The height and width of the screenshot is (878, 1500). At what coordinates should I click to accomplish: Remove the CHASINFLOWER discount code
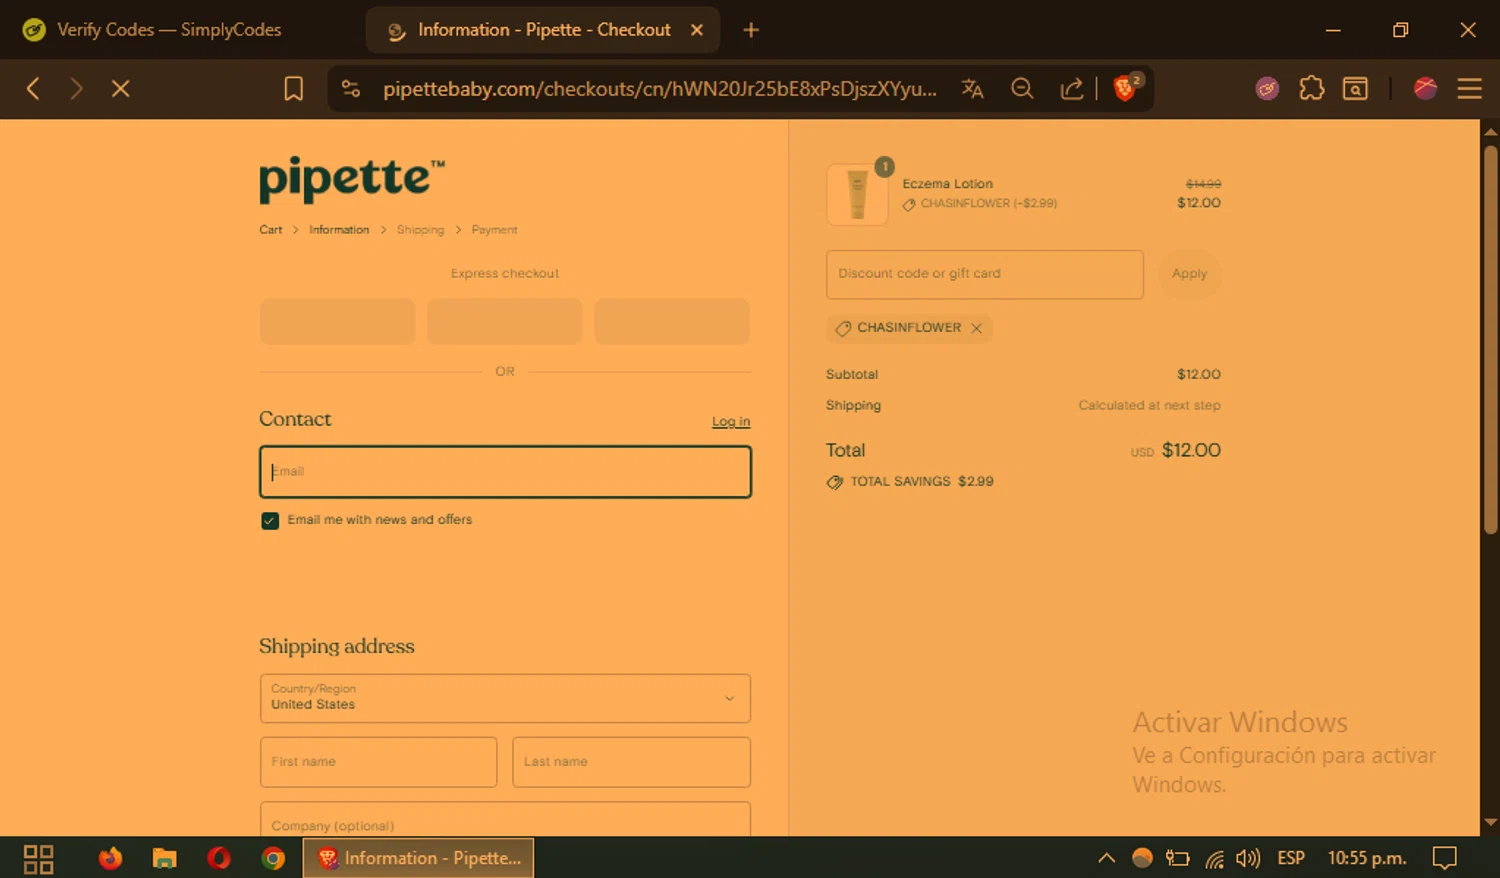(976, 328)
